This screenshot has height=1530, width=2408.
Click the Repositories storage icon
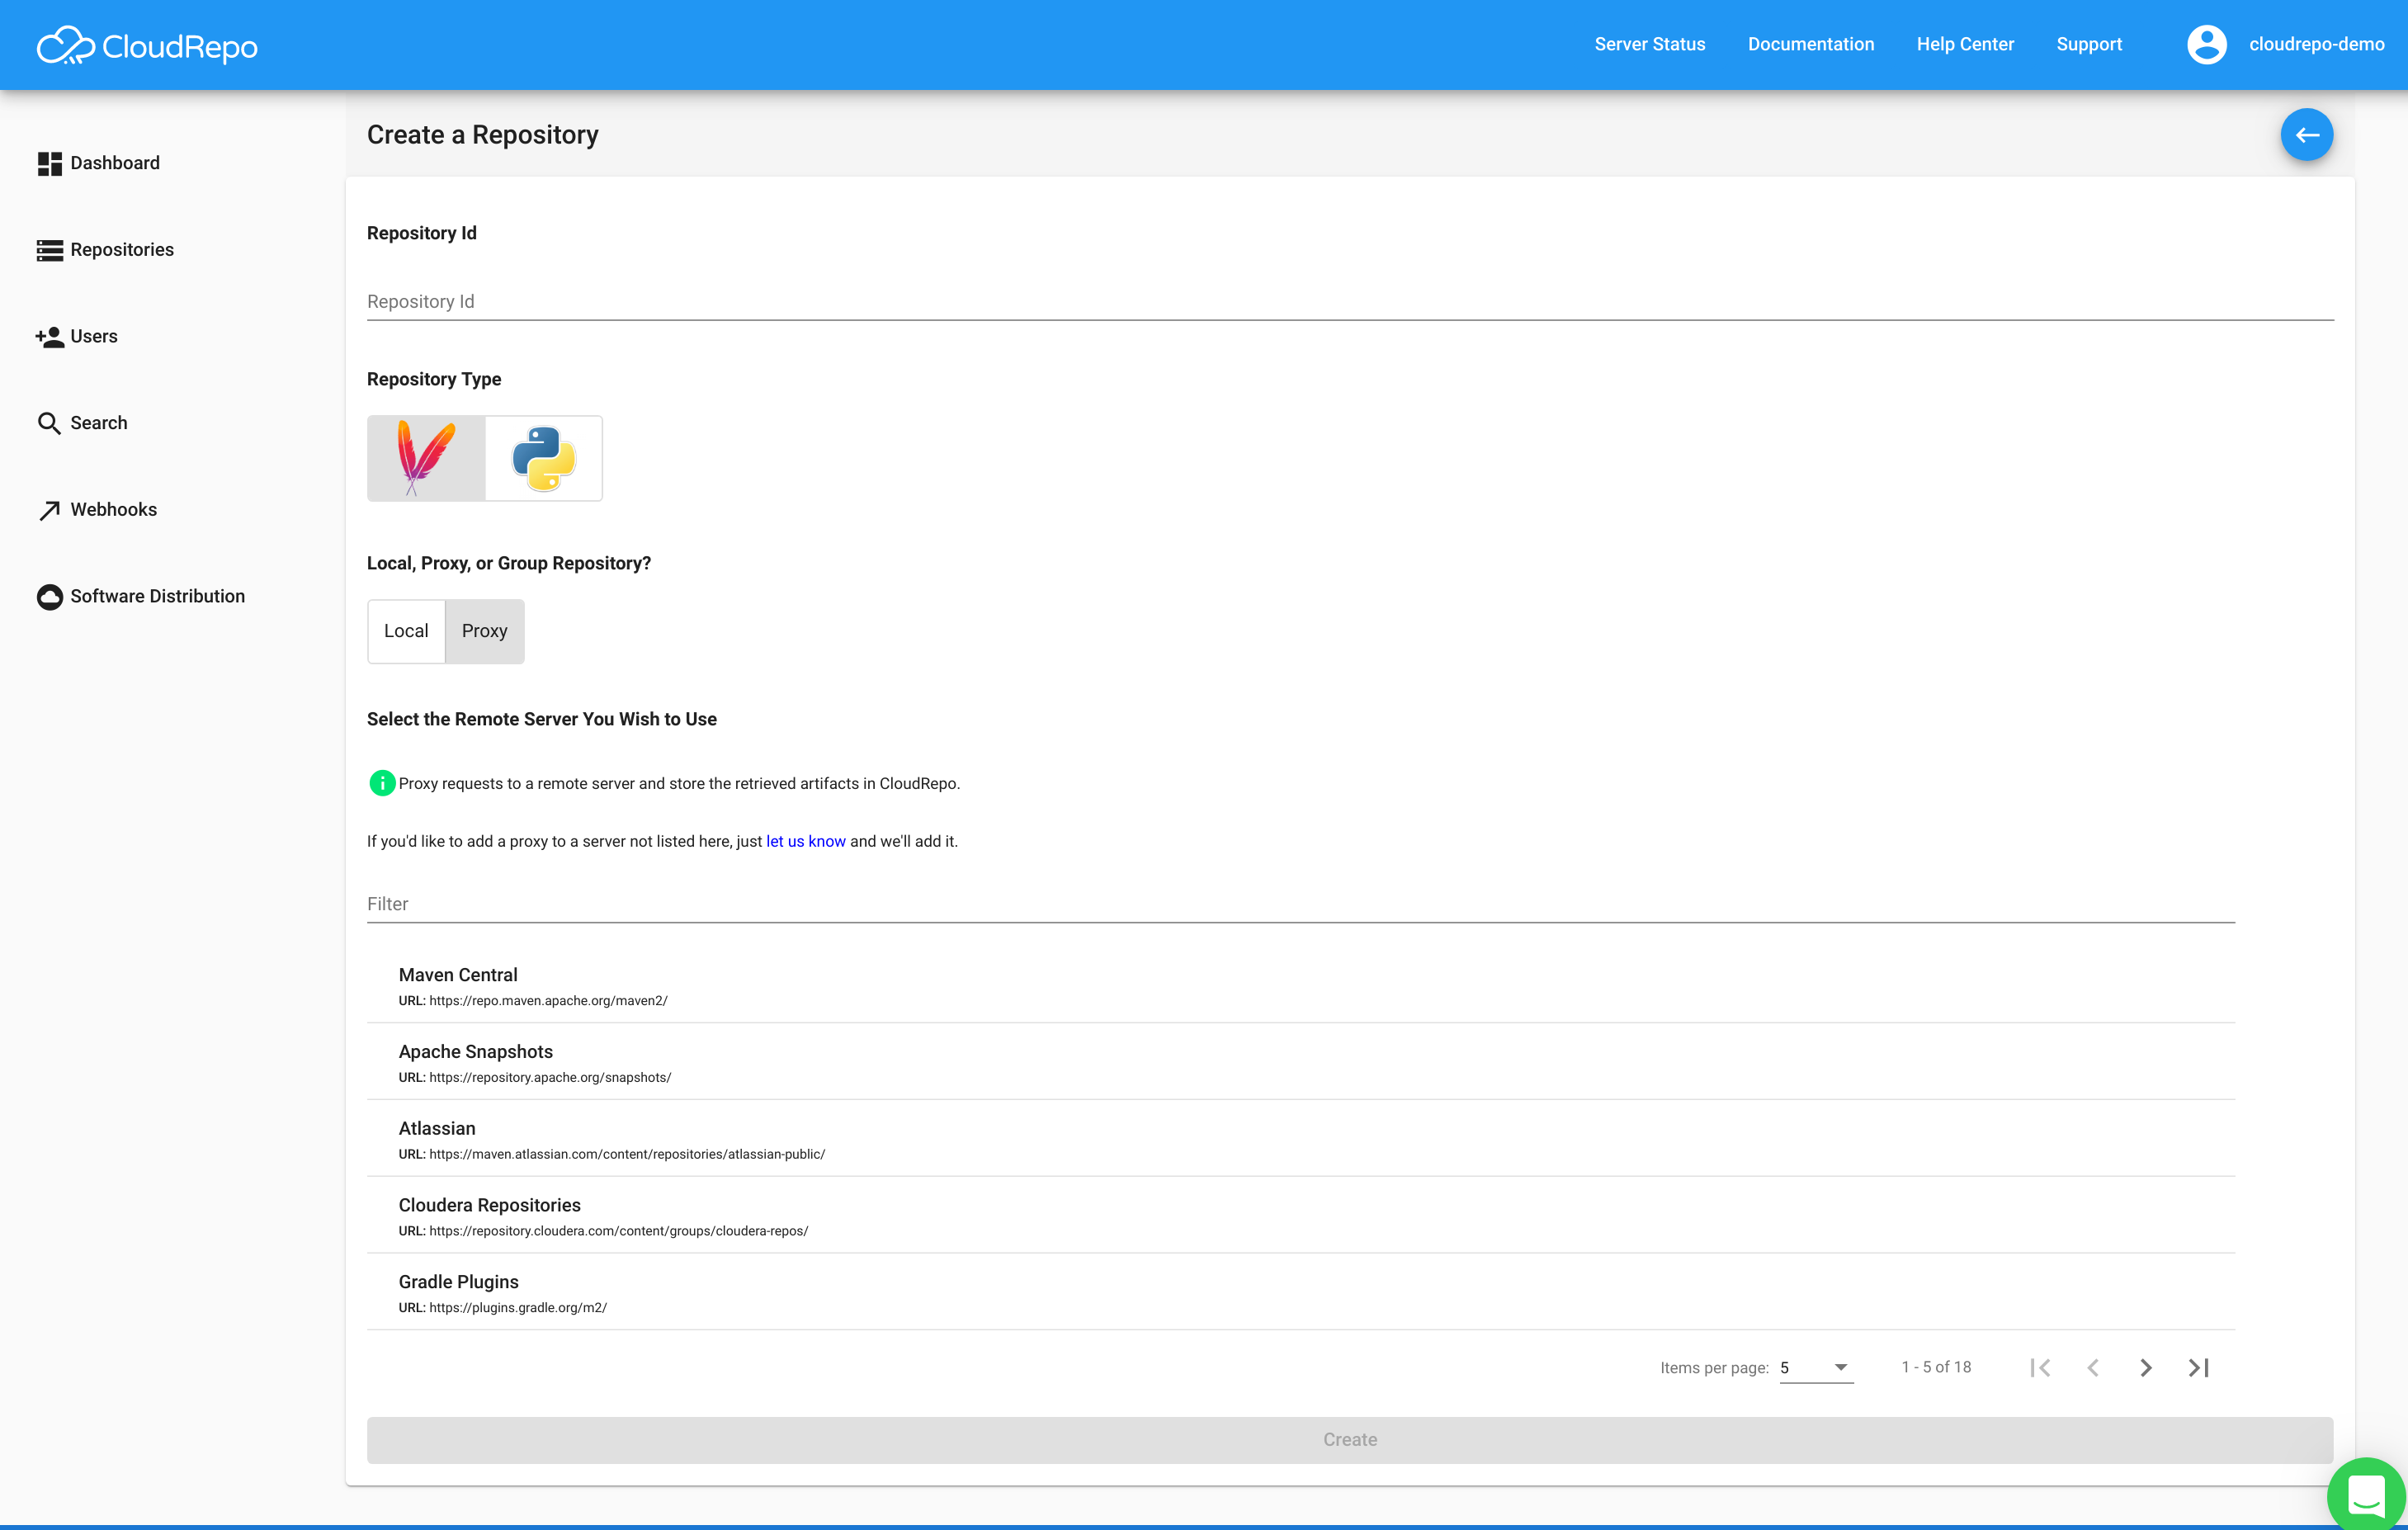coord(49,250)
